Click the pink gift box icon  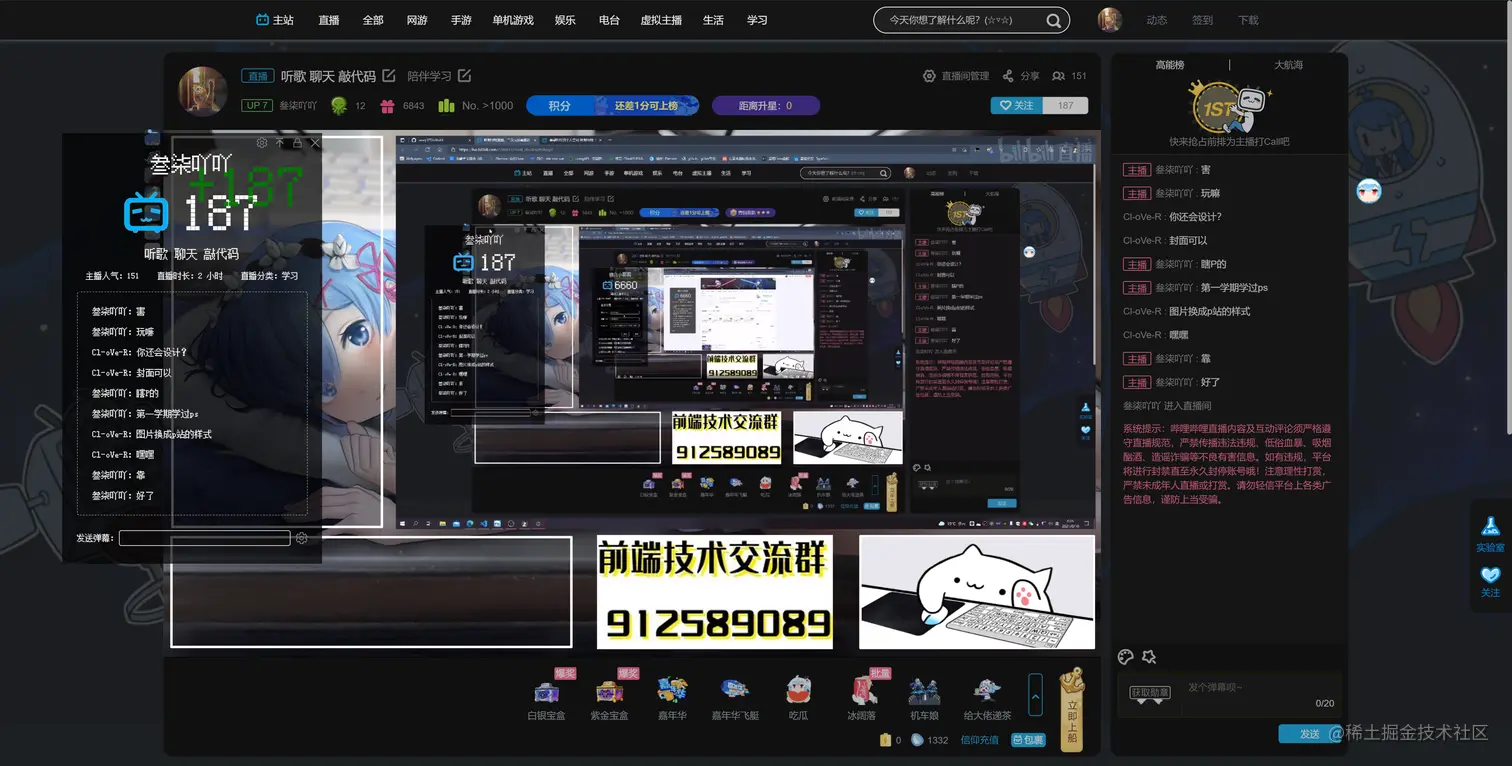[x=388, y=105]
